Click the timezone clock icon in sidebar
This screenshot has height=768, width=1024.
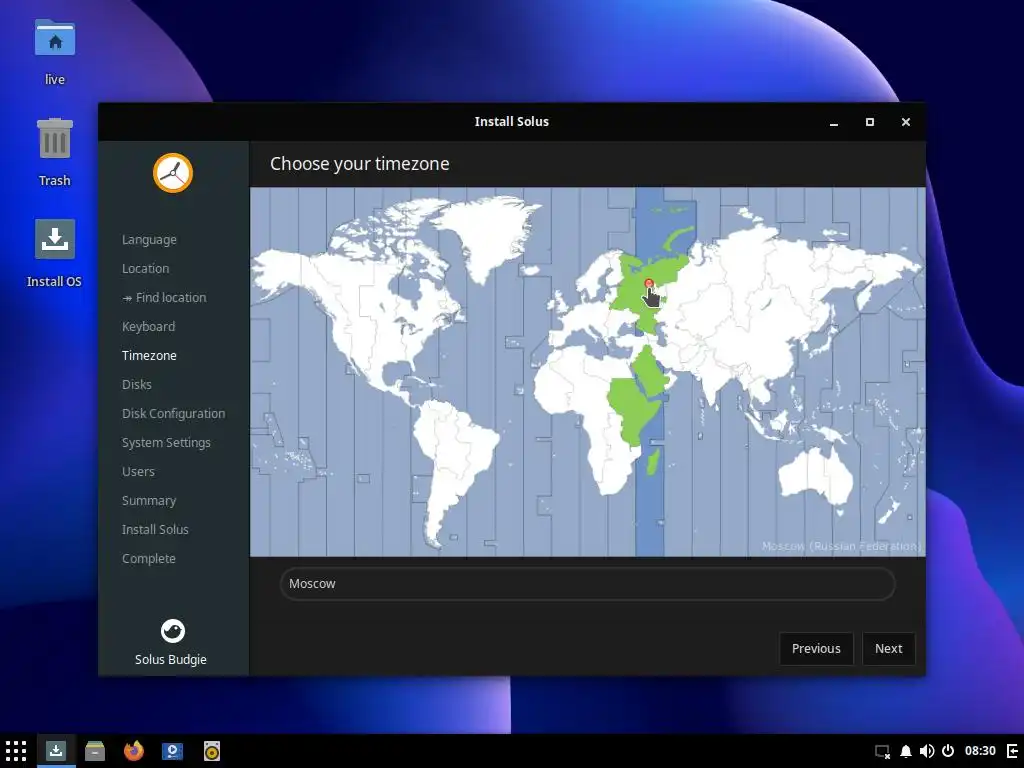pos(173,173)
